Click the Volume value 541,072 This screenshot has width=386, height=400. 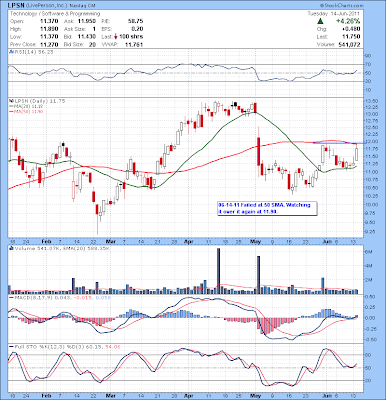click(x=348, y=44)
